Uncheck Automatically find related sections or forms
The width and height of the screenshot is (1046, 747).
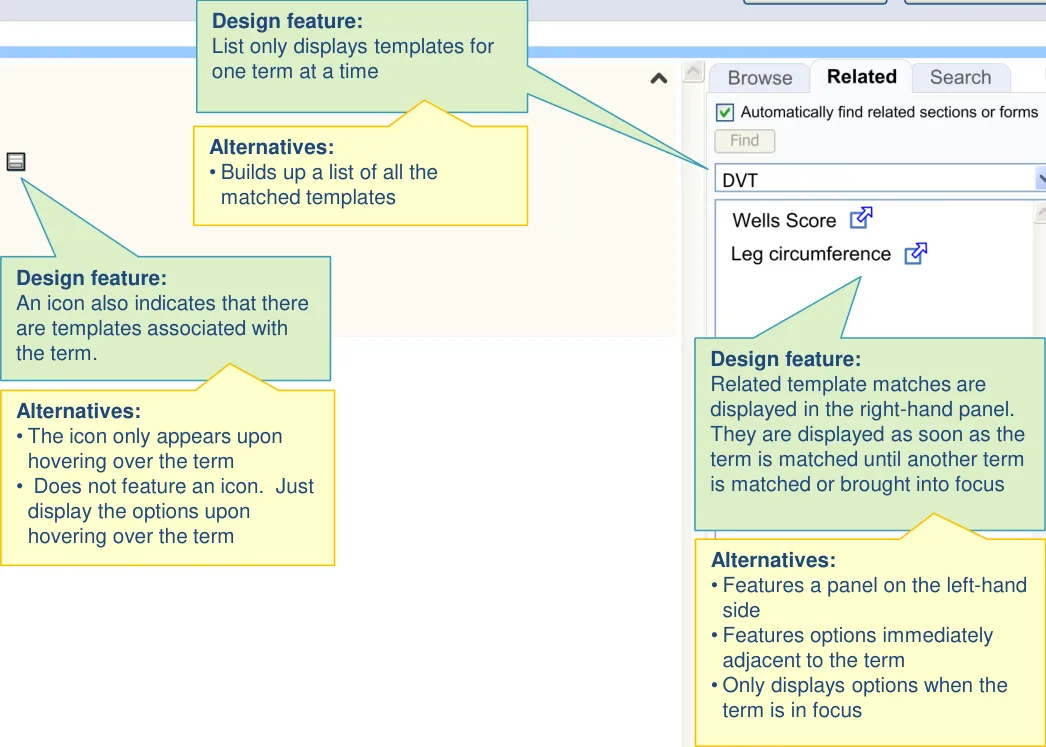point(726,113)
